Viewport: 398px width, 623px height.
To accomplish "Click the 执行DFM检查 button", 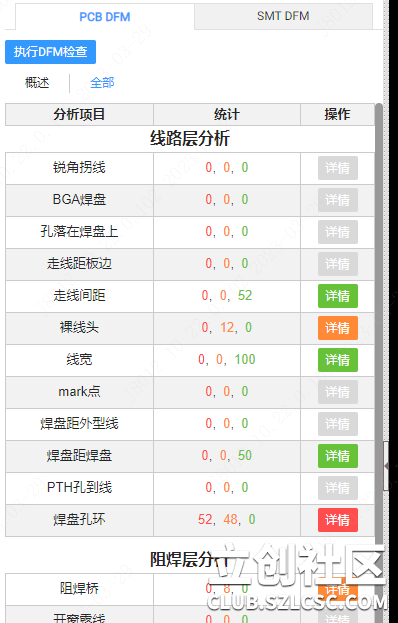I will click(x=50, y=52).
